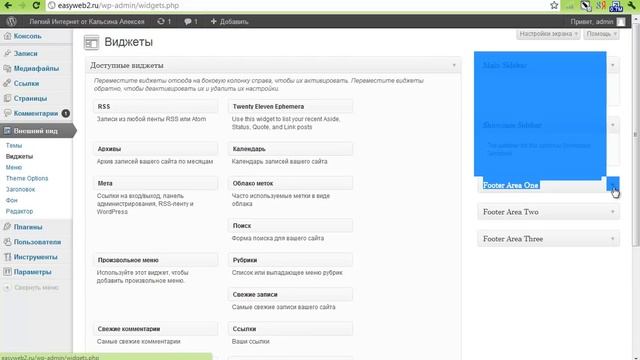This screenshot has width=640, height=360.
Task: Open Настройки экрана dropdown
Action: click(549, 34)
